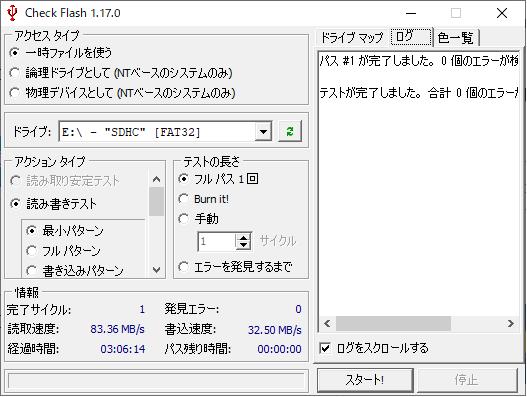
Task: Open the 色一覧 tab
Action: point(456,37)
